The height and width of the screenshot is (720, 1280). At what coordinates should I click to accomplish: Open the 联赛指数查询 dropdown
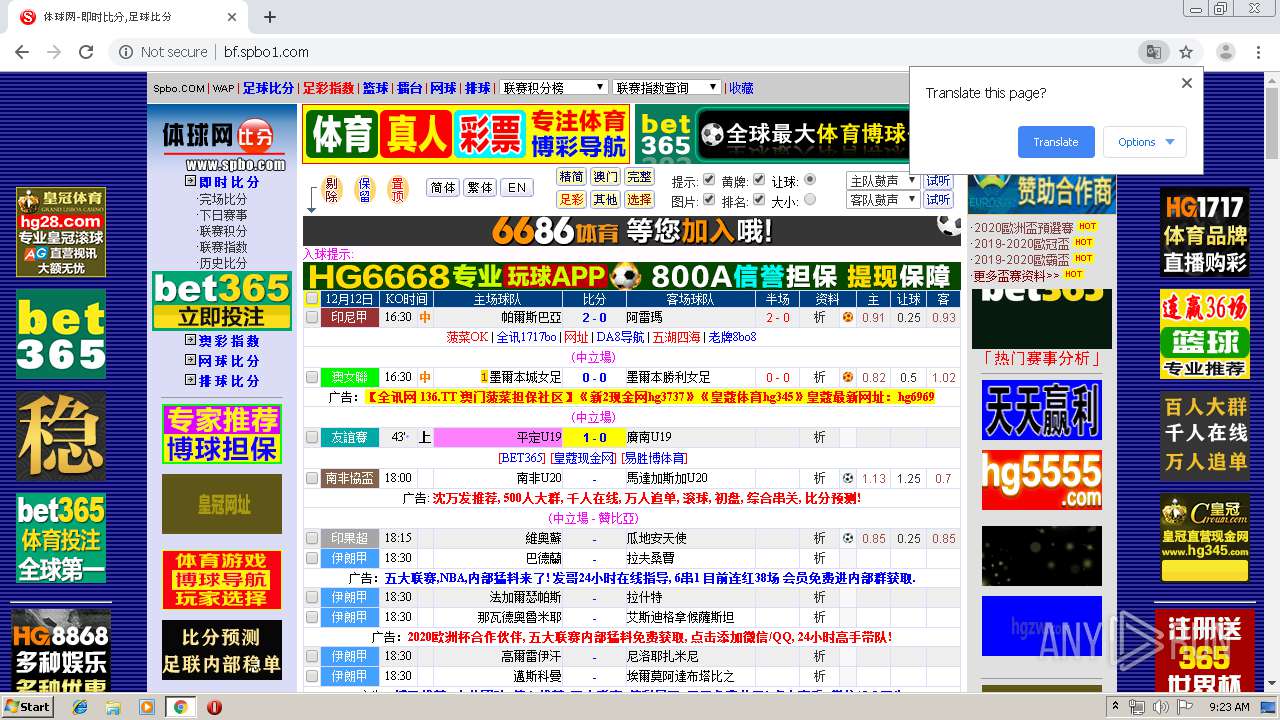(x=666, y=88)
